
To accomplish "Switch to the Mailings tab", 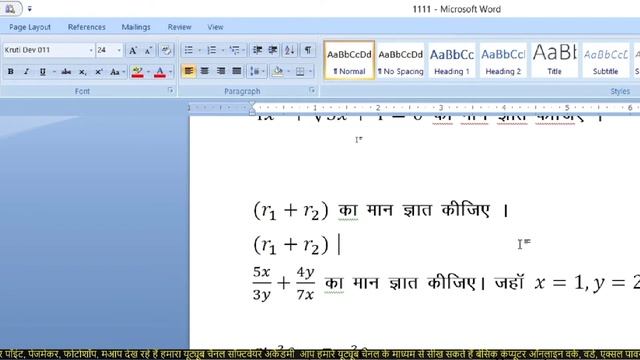I will [136, 27].
